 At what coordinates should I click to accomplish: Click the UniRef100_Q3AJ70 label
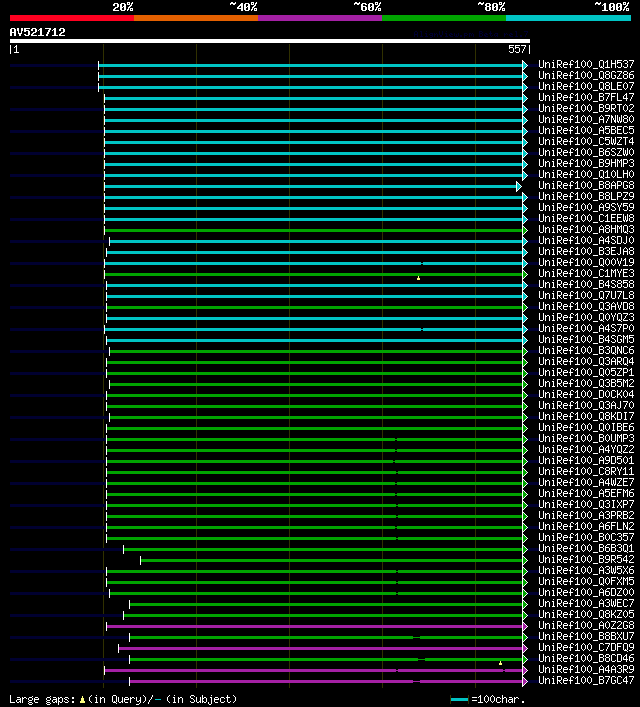[x=586, y=405]
